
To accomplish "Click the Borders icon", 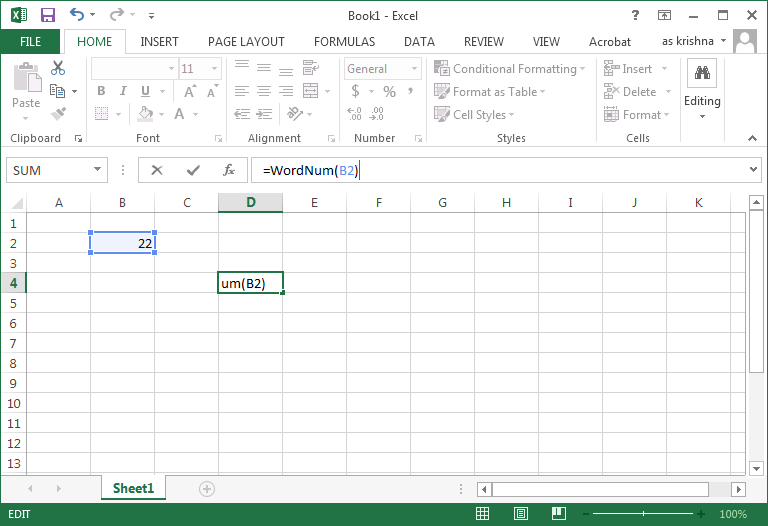I will pos(101,114).
